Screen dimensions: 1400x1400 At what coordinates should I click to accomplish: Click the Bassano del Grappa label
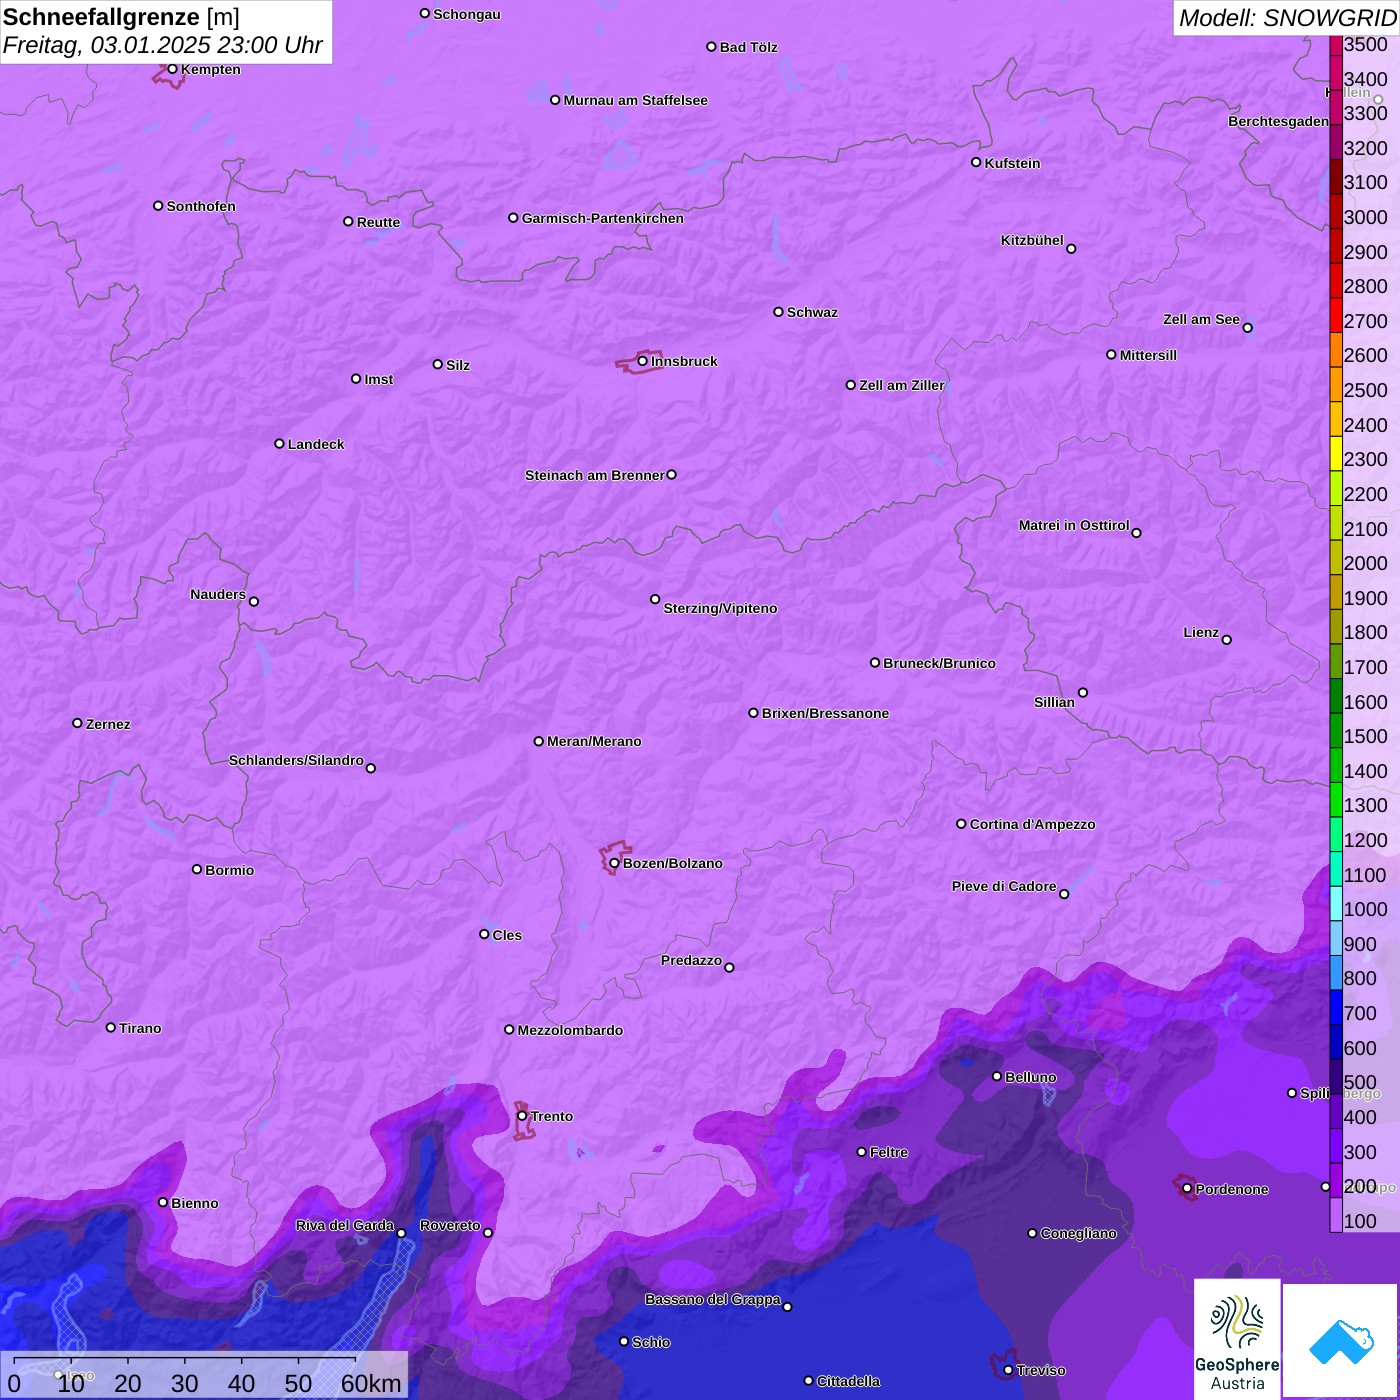[x=713, y=1299]
